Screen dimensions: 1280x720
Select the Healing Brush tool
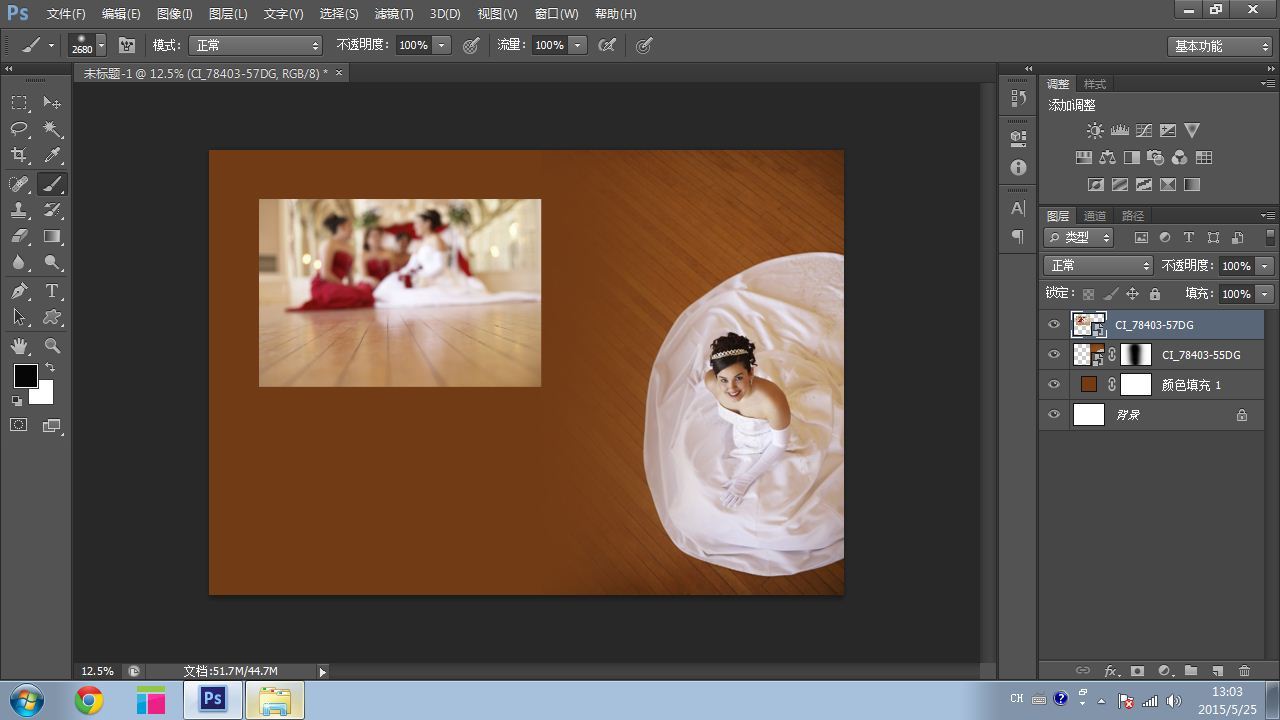coord(19,184)
